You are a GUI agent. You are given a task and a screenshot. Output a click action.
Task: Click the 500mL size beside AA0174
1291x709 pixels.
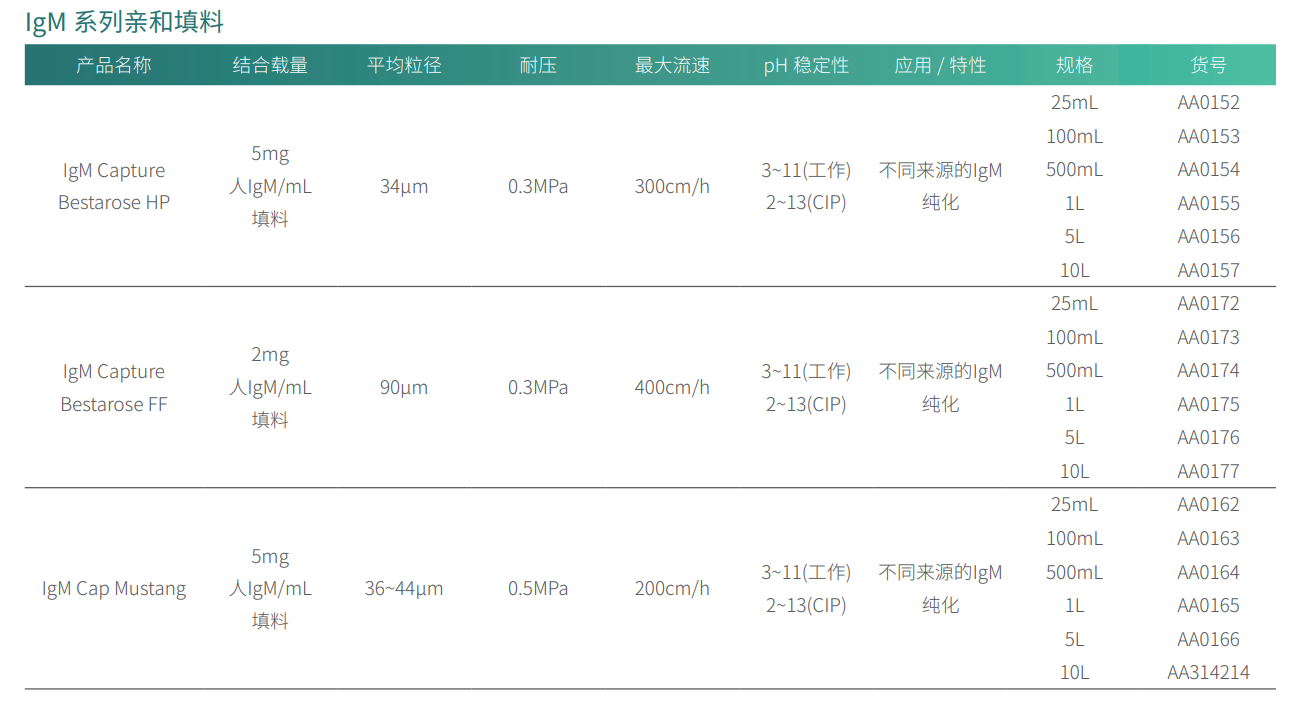click(1074, 370)
